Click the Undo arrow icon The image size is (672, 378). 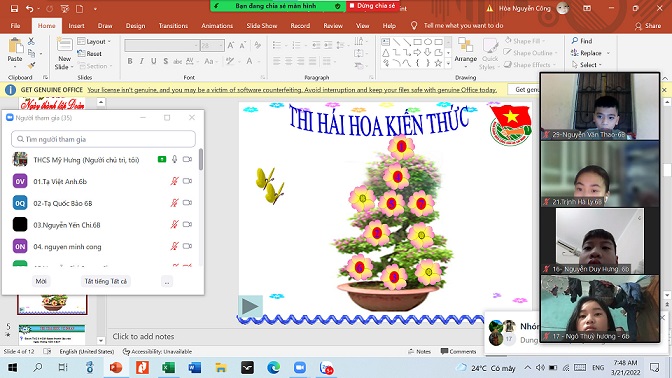click(x=29, y=8)
